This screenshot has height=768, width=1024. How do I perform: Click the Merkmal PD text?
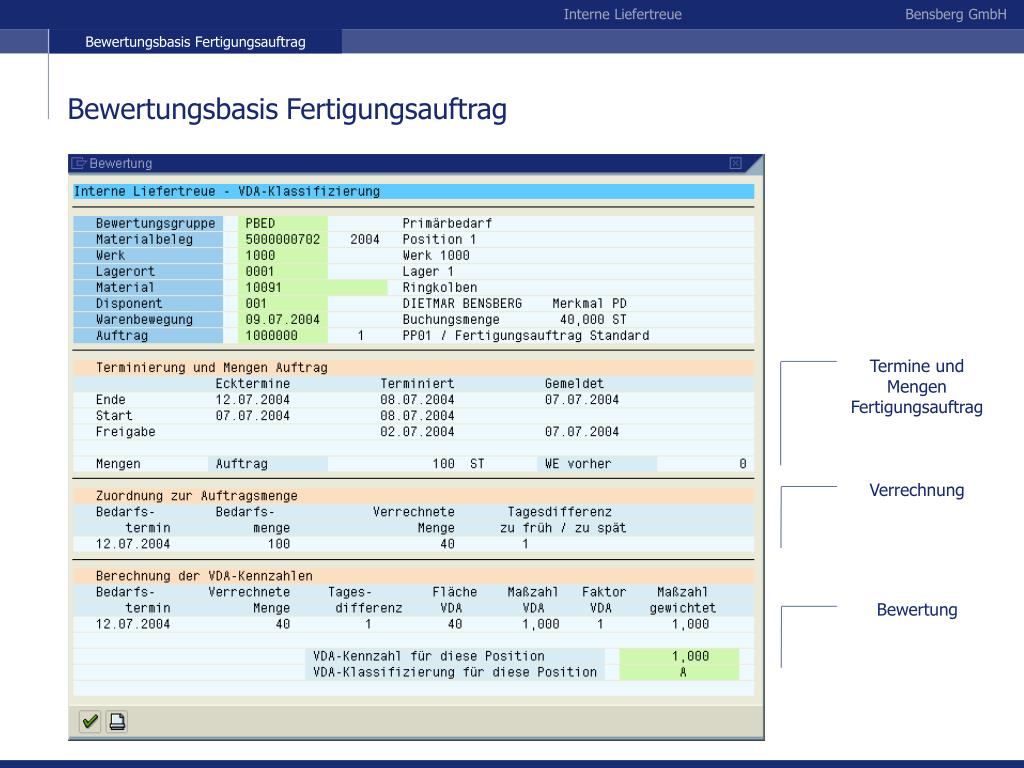(x=589, y=304)
